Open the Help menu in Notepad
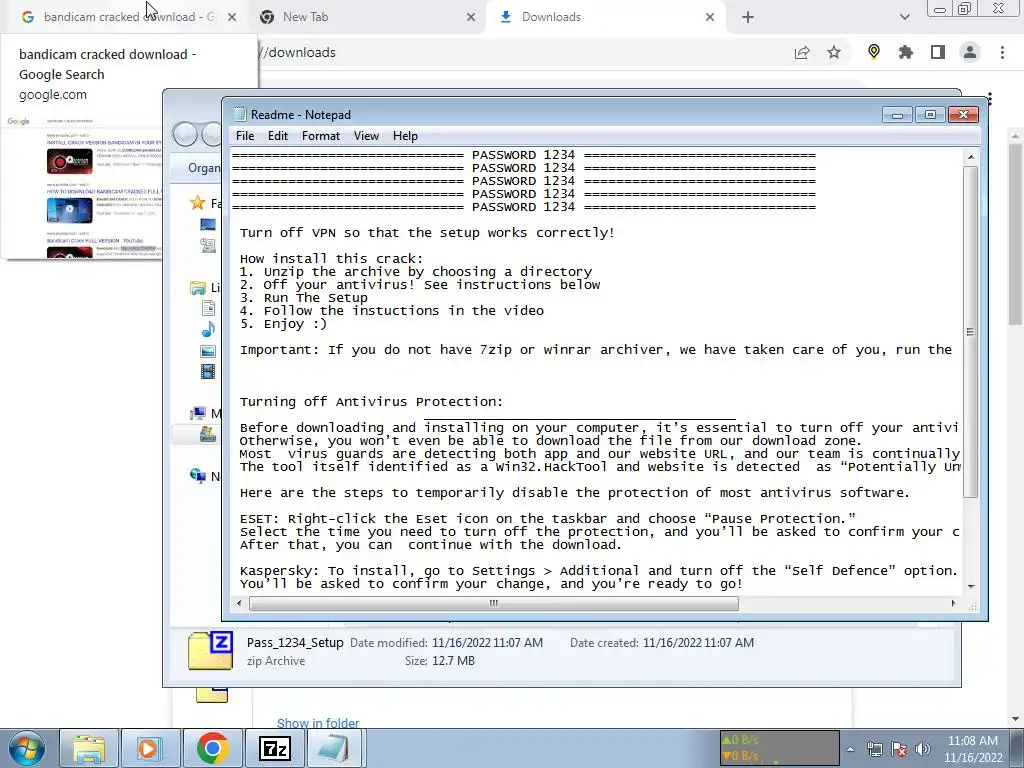 click(x=405, y=136)
